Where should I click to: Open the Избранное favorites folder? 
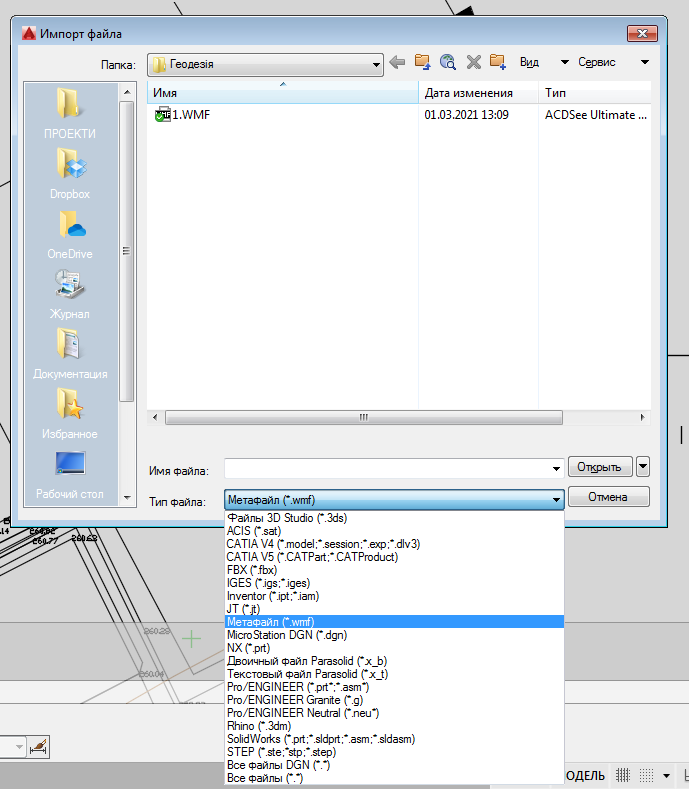[70, 413]
